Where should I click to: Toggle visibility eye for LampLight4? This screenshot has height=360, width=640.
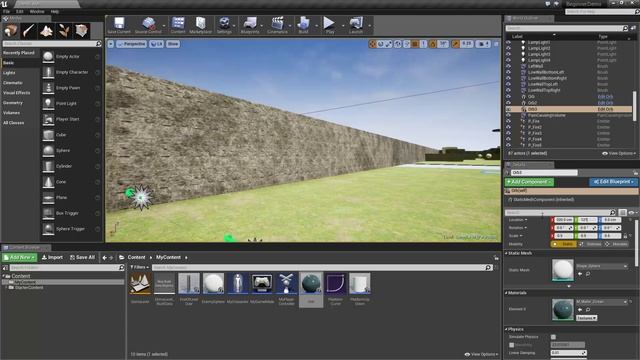(509, 60)
